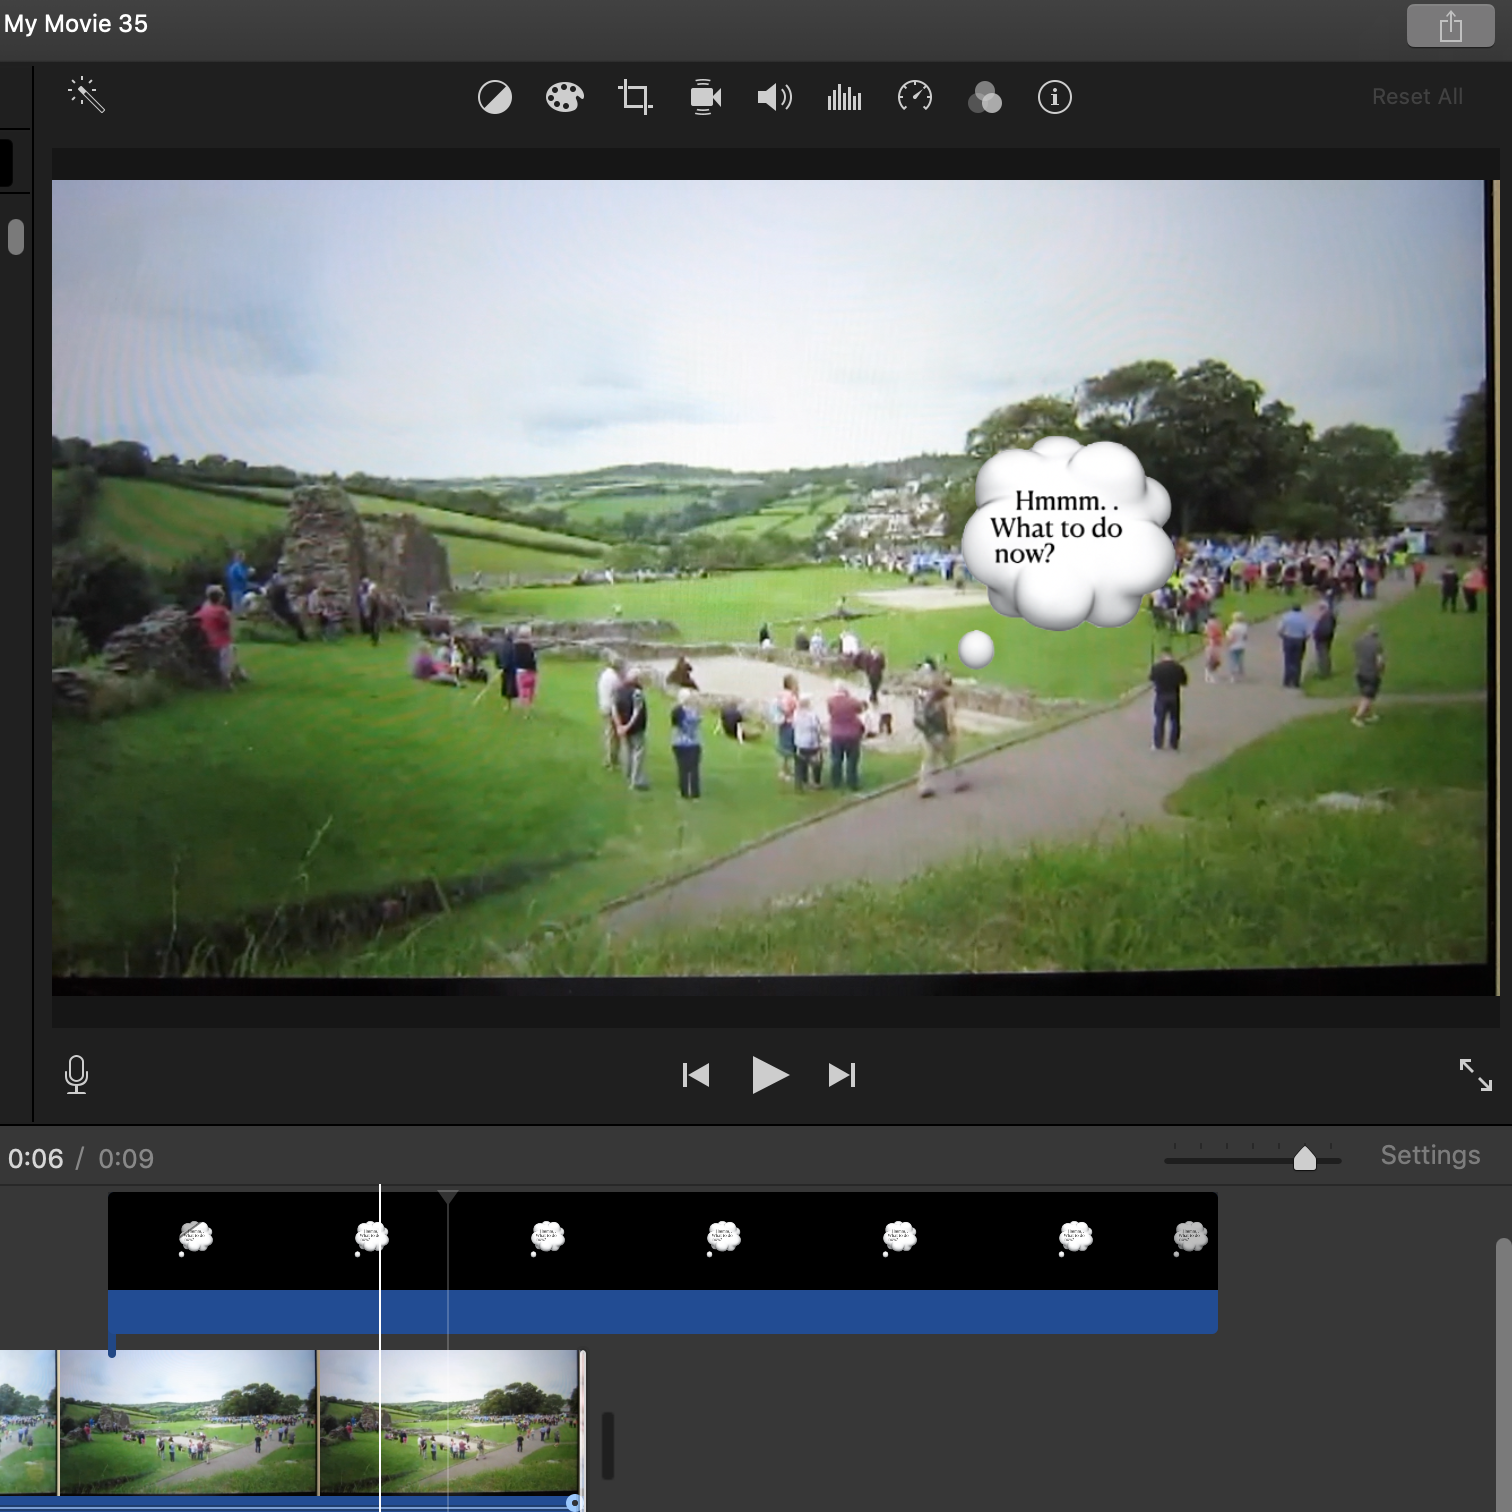Open the volume adjustment controls
Viewport: 1512px width, 1512px height.
(775, 98)
